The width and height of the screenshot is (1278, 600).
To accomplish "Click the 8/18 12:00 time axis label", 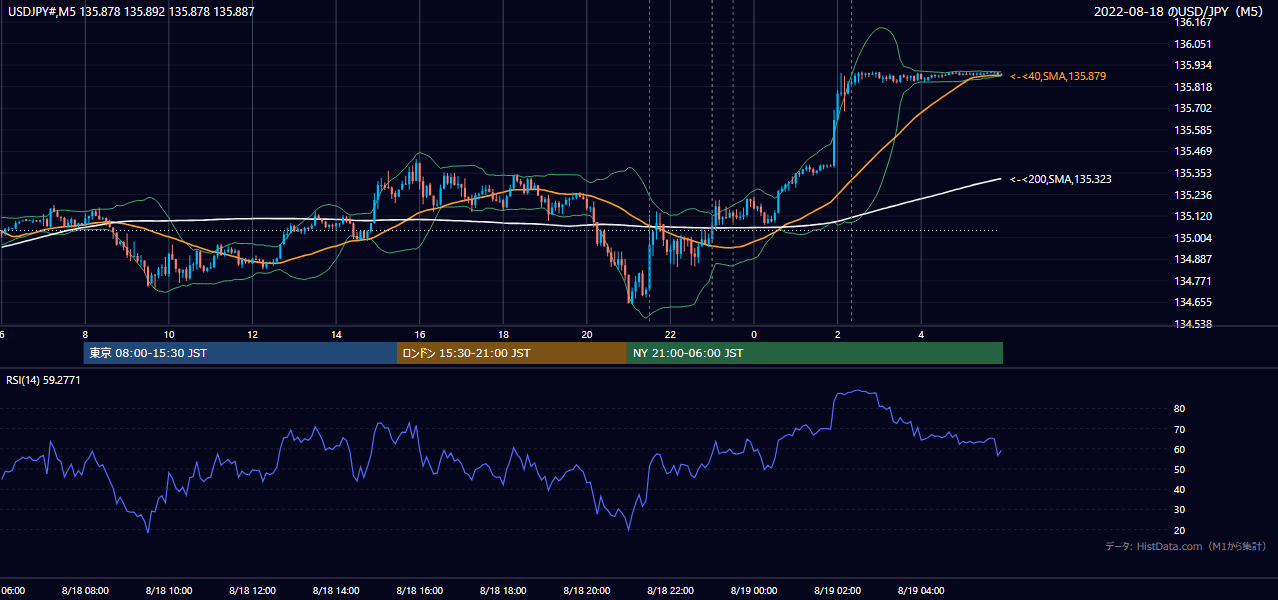I will point(252,590).
